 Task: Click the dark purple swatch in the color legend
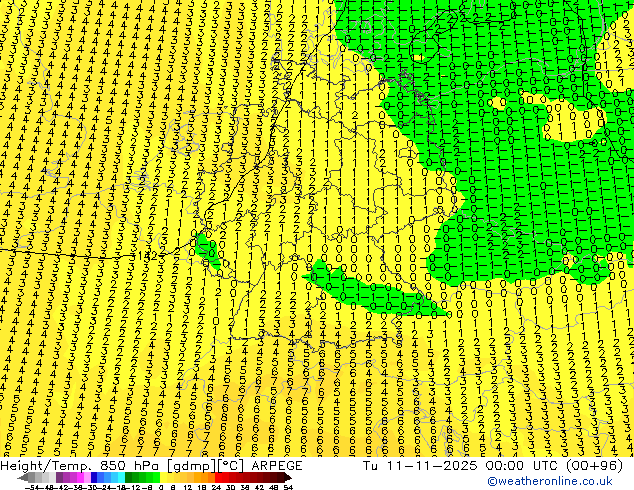tap(59, 478)
